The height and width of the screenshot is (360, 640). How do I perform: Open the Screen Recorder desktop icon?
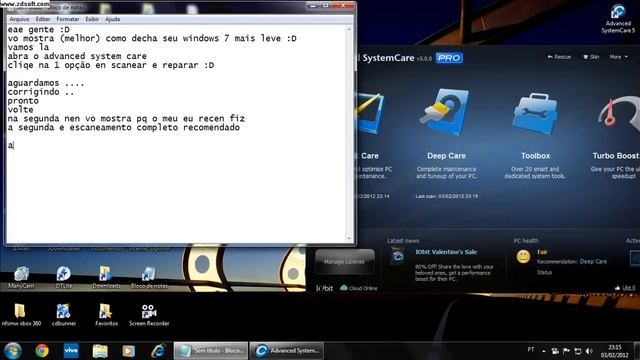(149, 315)
